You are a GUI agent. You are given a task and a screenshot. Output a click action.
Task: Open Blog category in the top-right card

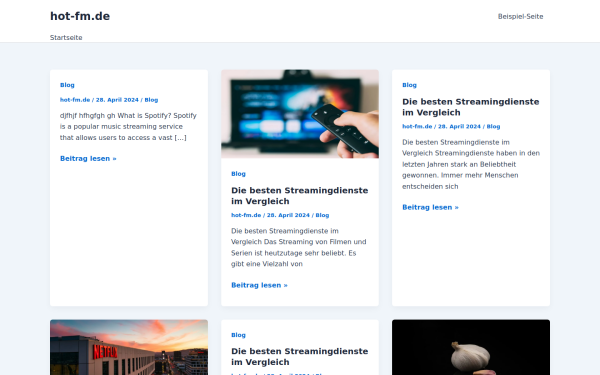pyautogui.click(x=409, y=85)
